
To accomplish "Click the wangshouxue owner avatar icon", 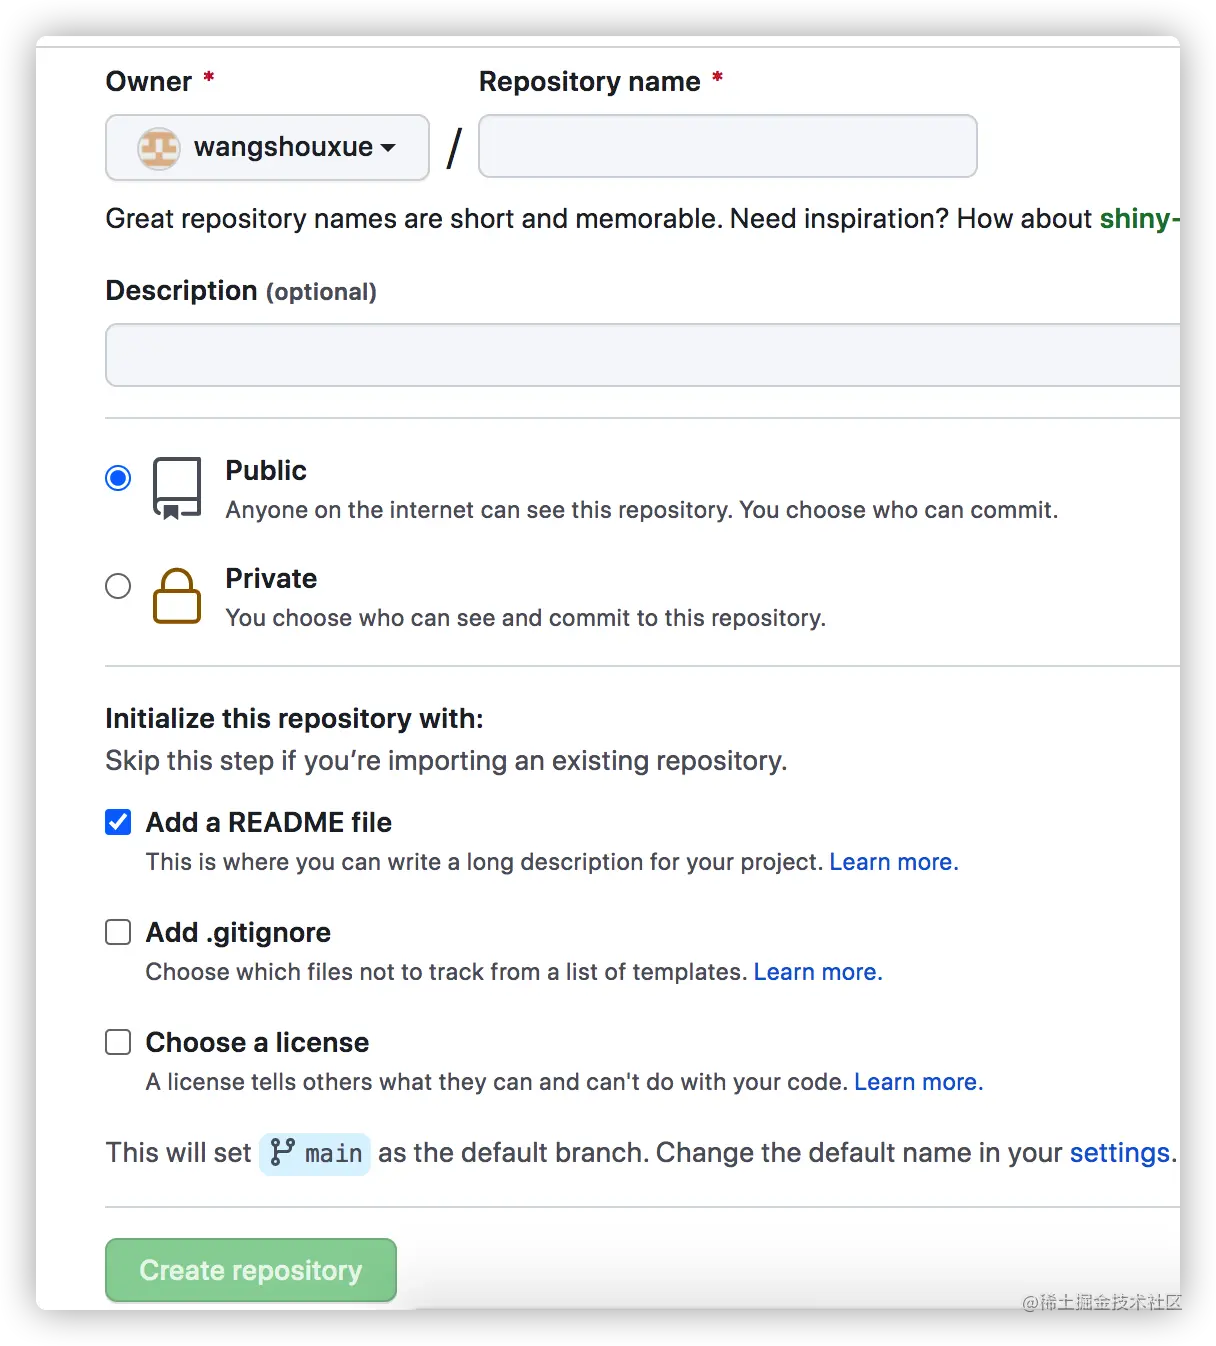I will [158, 148].
